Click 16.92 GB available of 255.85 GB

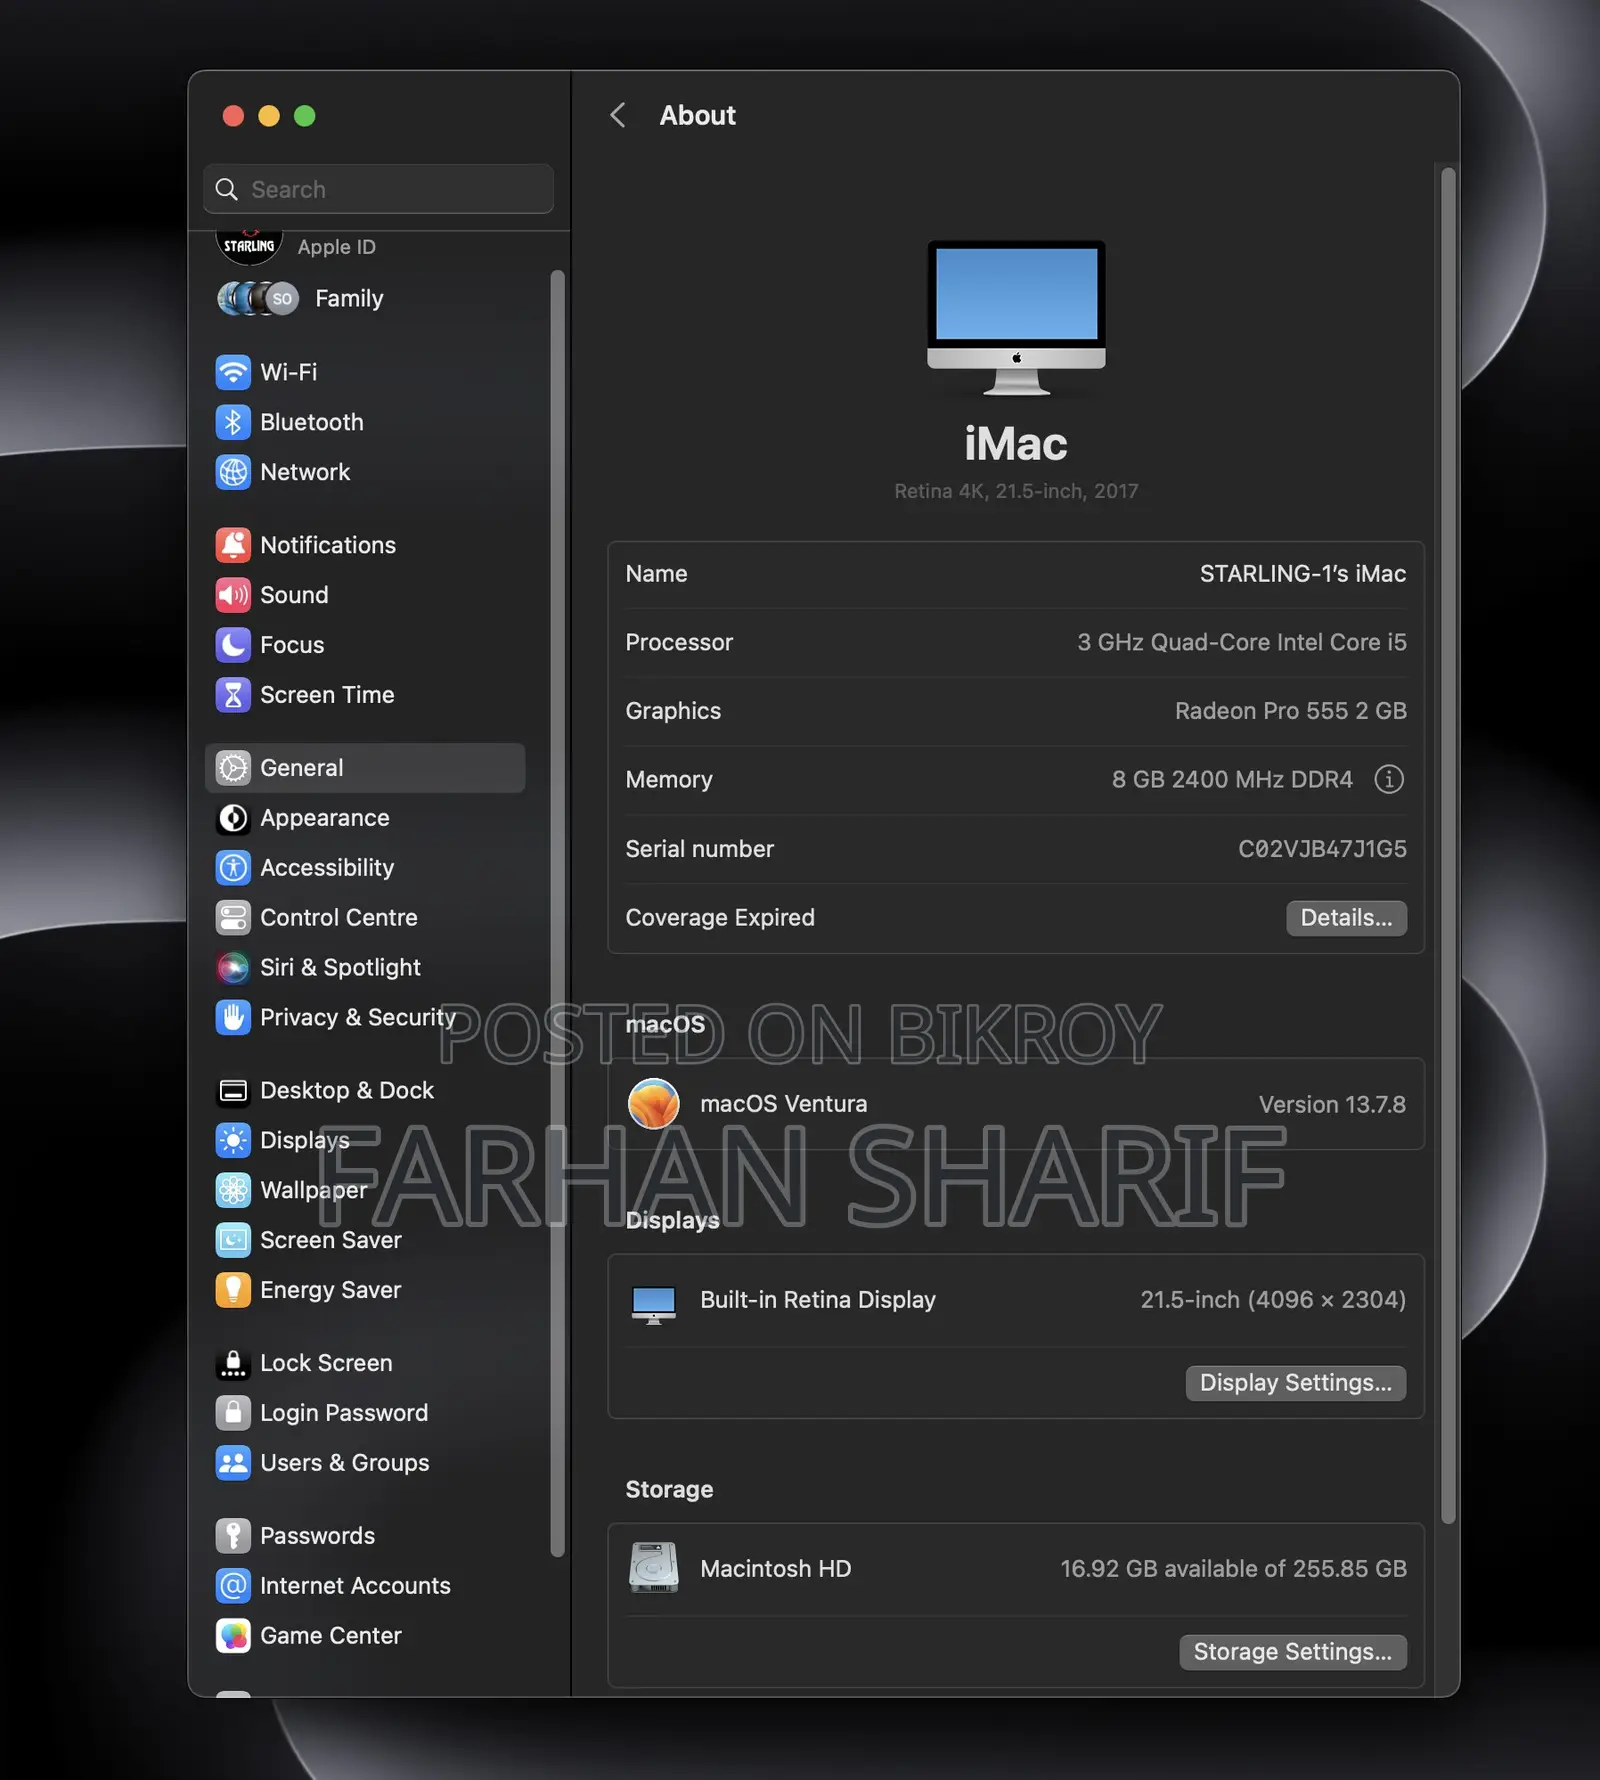tap(1233, 1569)
